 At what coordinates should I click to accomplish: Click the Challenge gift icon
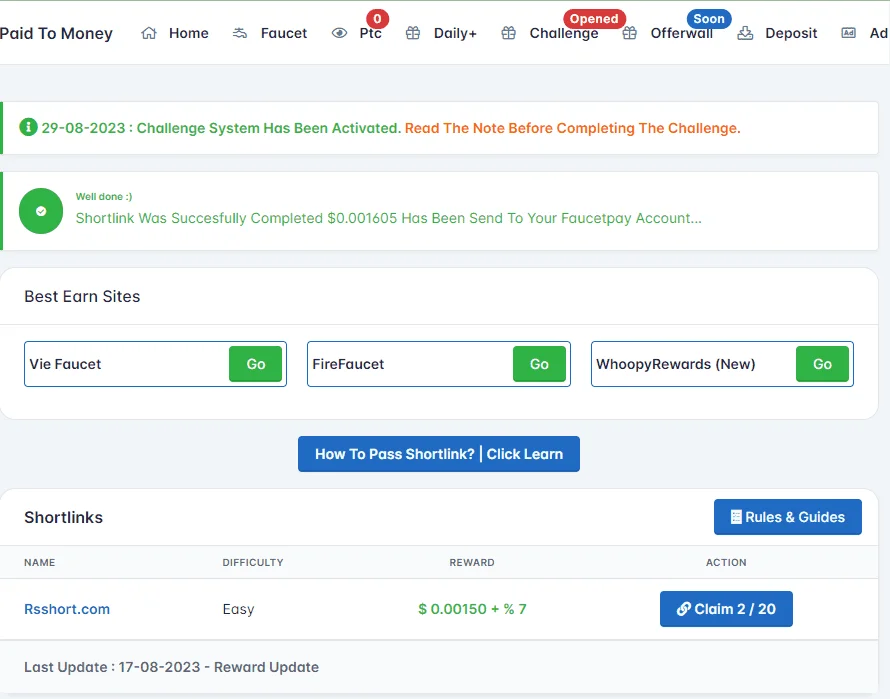509,33
